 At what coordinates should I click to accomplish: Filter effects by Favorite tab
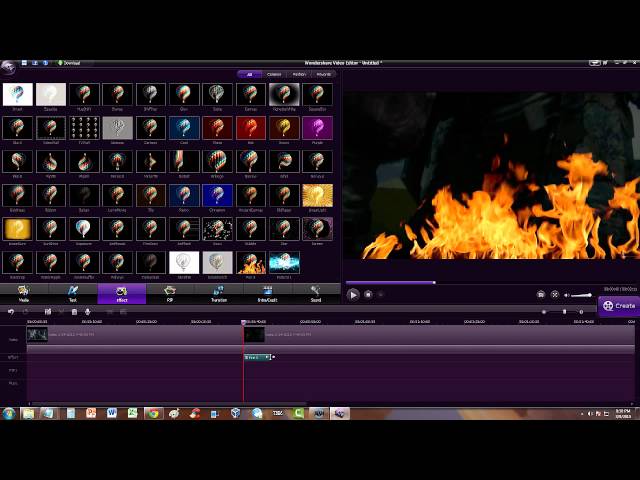coord(324,74)
